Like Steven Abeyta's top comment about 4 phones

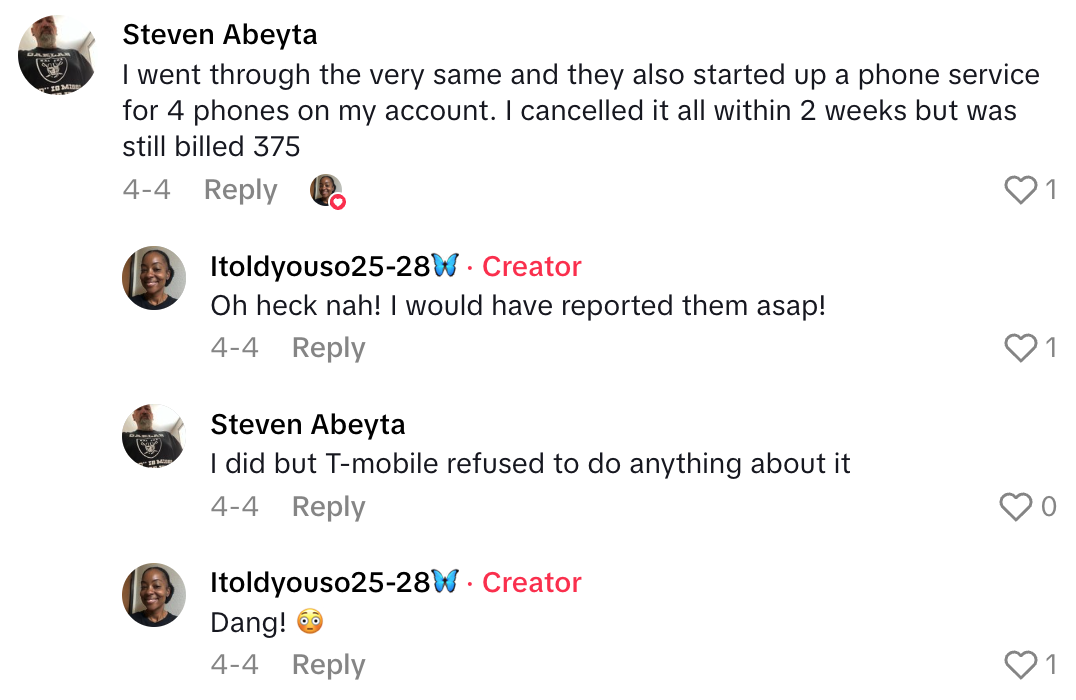pyautogui.click(x=1020, y=190)
